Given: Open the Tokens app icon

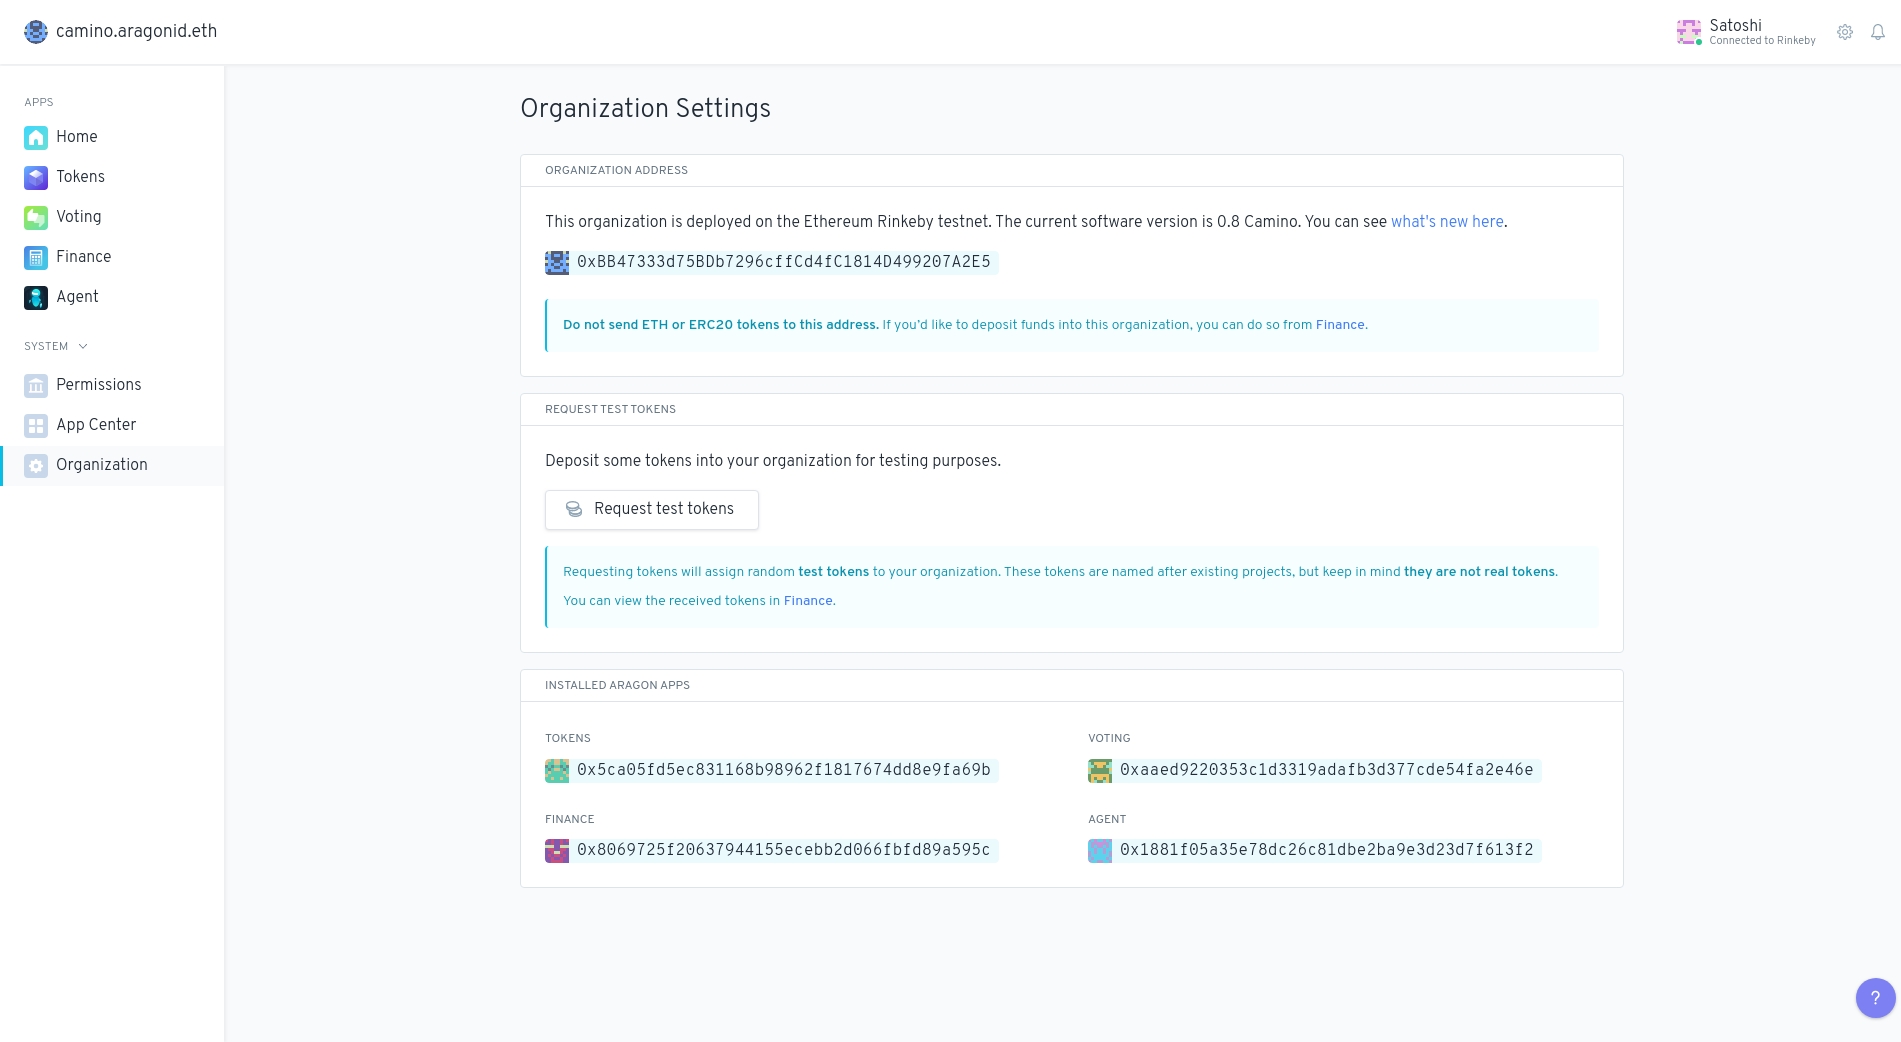Looking at the screenshot, I should (x=36, y=177).
